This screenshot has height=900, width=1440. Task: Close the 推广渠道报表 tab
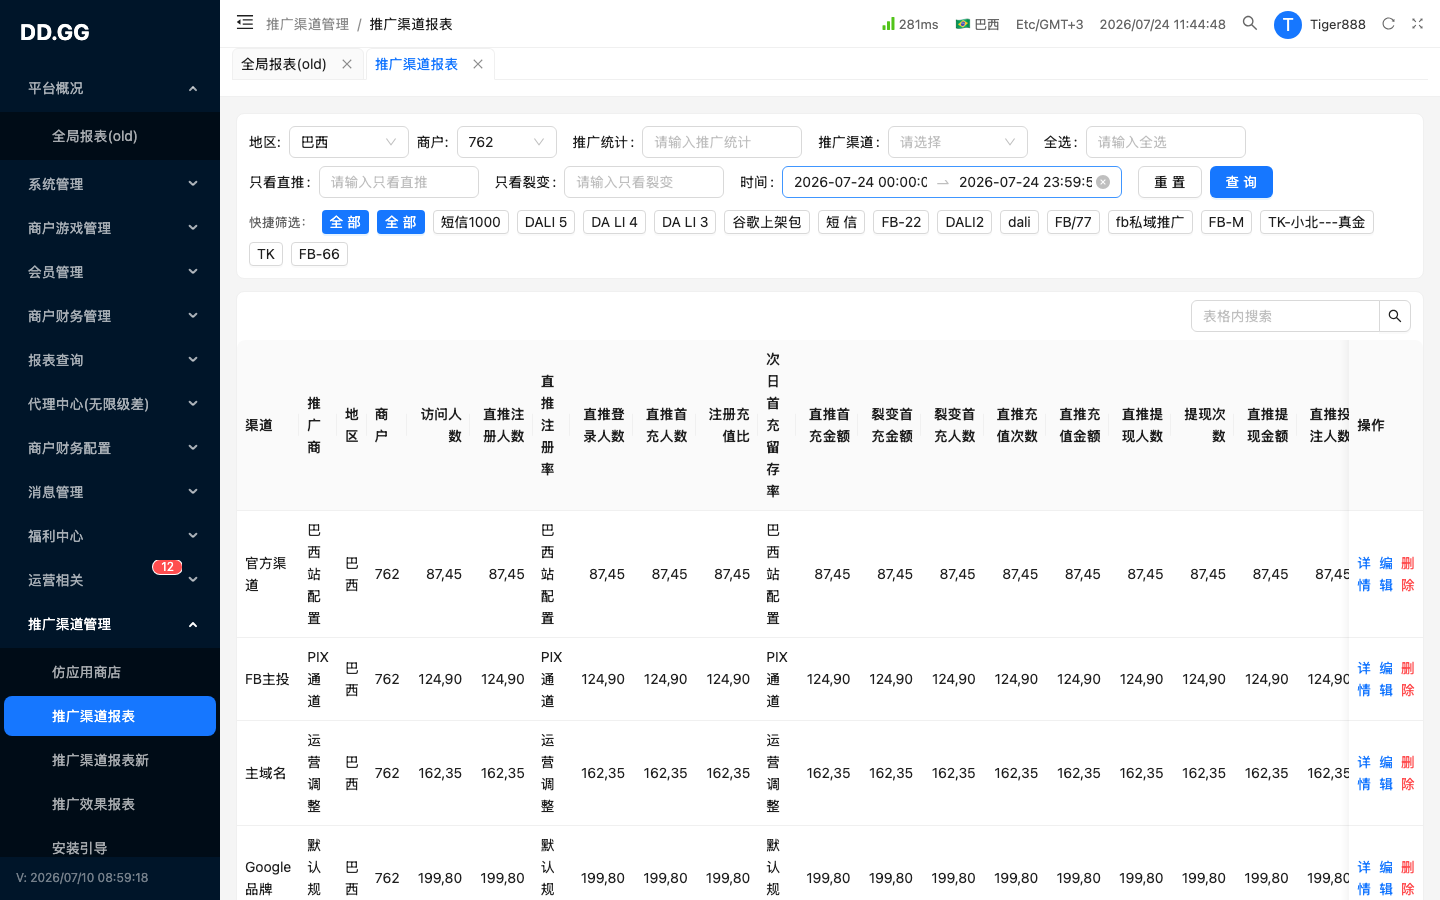pyautogui.click(x=478, y=64)
